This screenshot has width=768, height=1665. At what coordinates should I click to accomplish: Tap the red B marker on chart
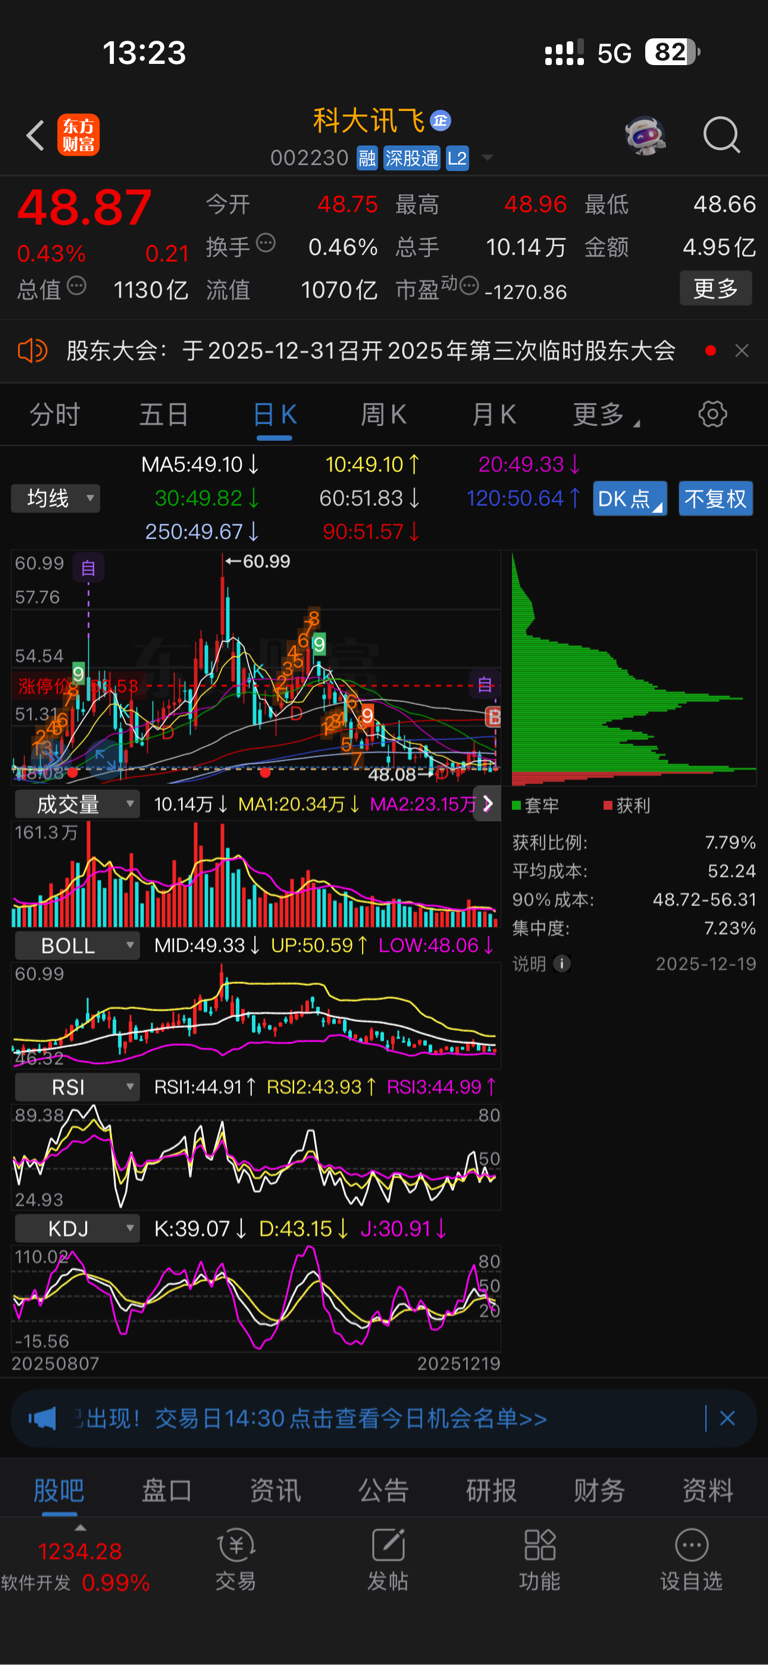[x=492, y=716]
